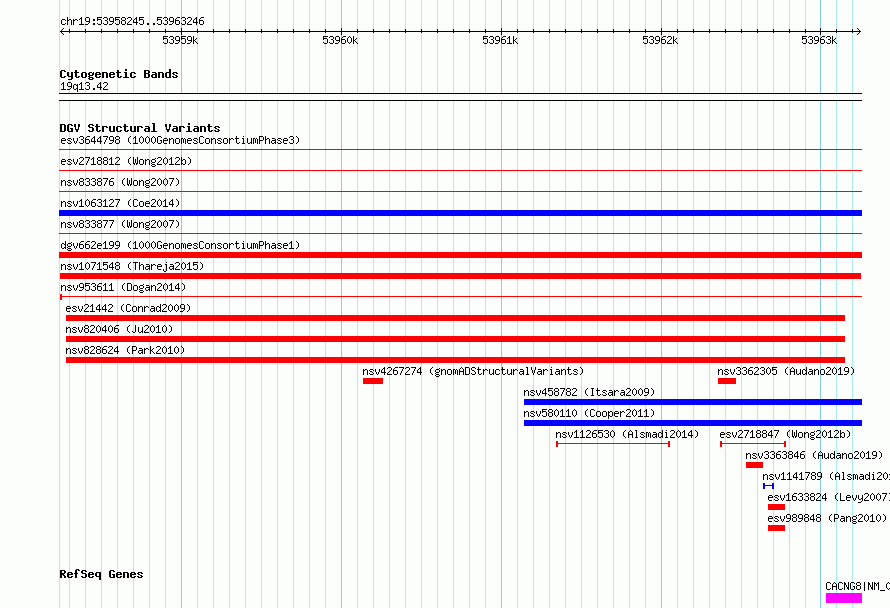890x608 pixels.
Task: Click the magenta CACNG8 gene block
Action: (844, 598)
